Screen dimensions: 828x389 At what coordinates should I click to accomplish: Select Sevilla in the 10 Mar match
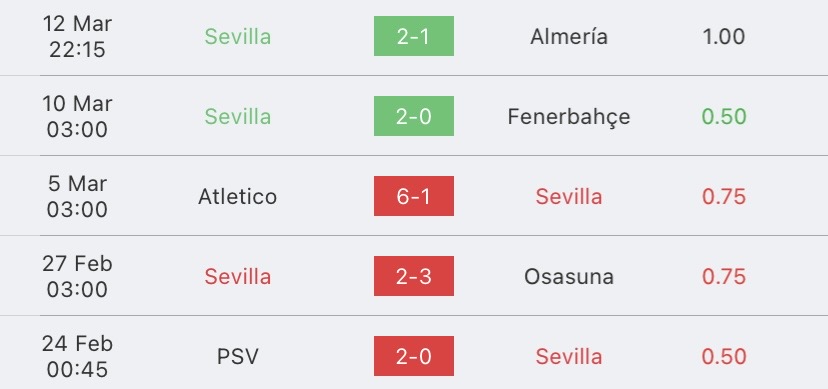(x=238, y=117)
